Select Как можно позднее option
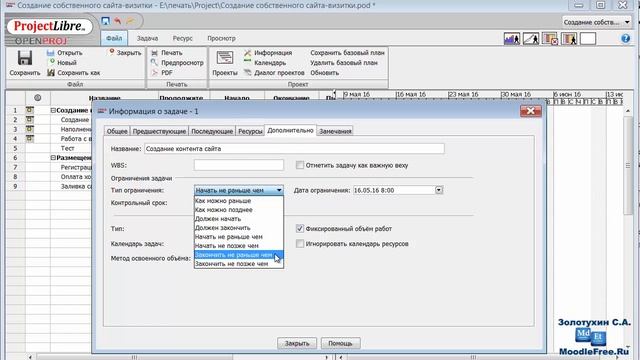 (239, 210)
